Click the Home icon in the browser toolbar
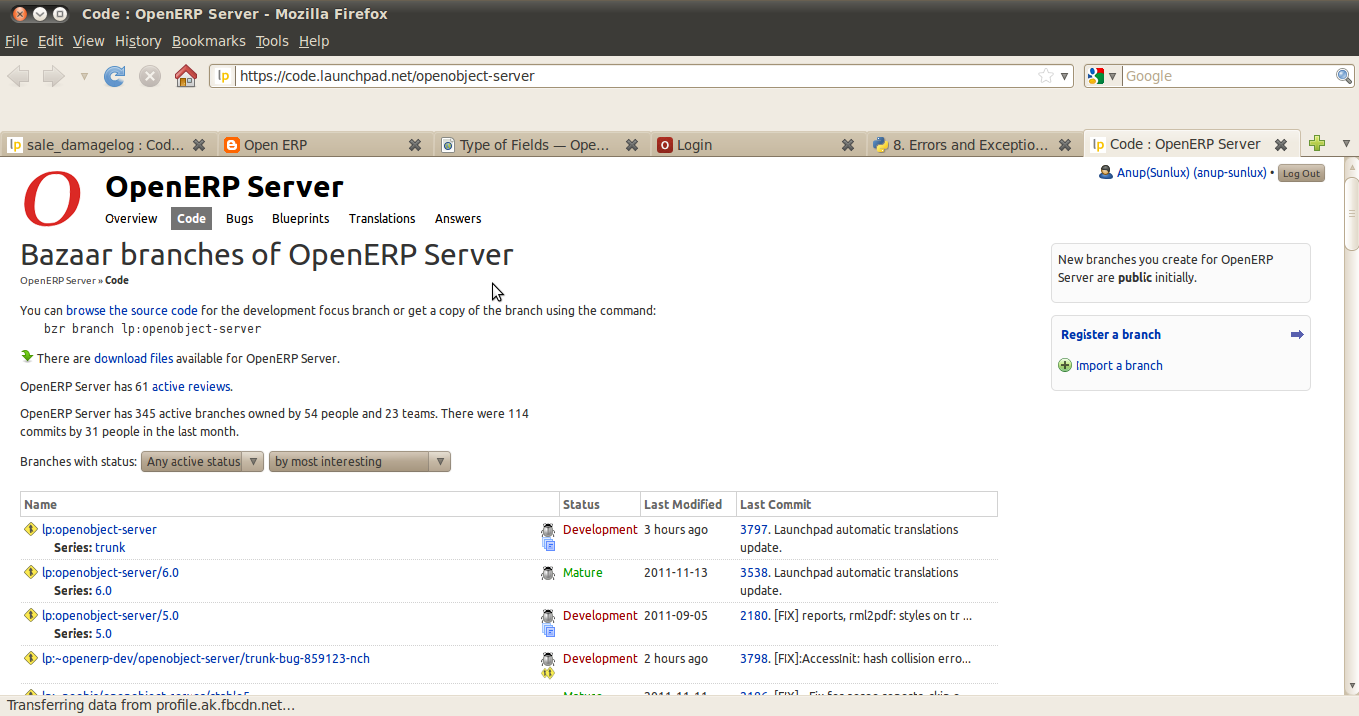 [x=186, y=75]
